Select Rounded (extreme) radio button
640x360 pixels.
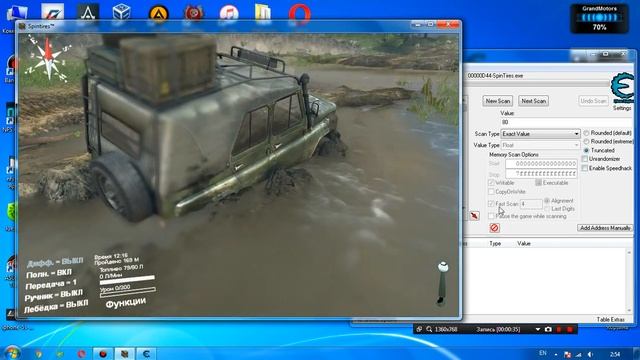click(x=587, y=141)
